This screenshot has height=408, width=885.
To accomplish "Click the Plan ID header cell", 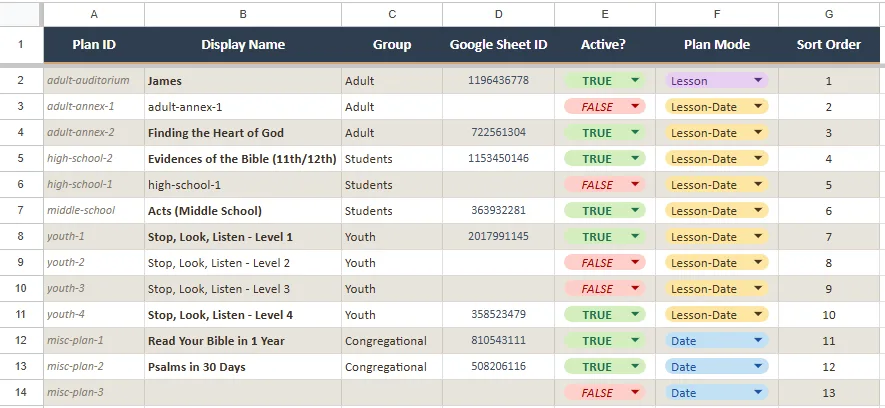I will [x=94, y=45].
